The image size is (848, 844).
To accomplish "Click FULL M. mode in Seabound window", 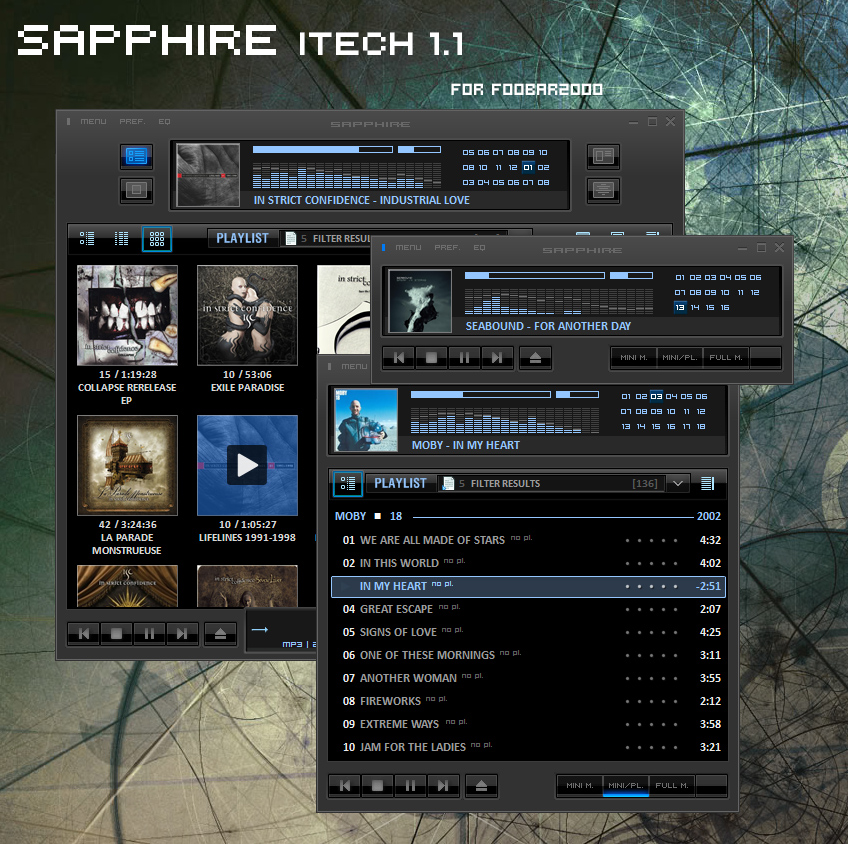I will [726, 357].
